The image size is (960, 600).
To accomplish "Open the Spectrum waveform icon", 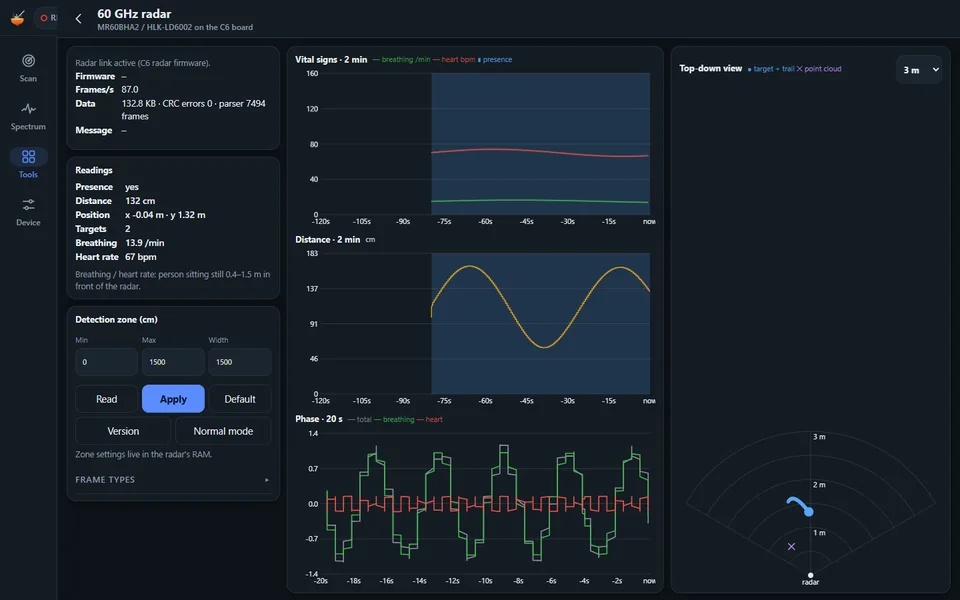I will coord(28,109).
